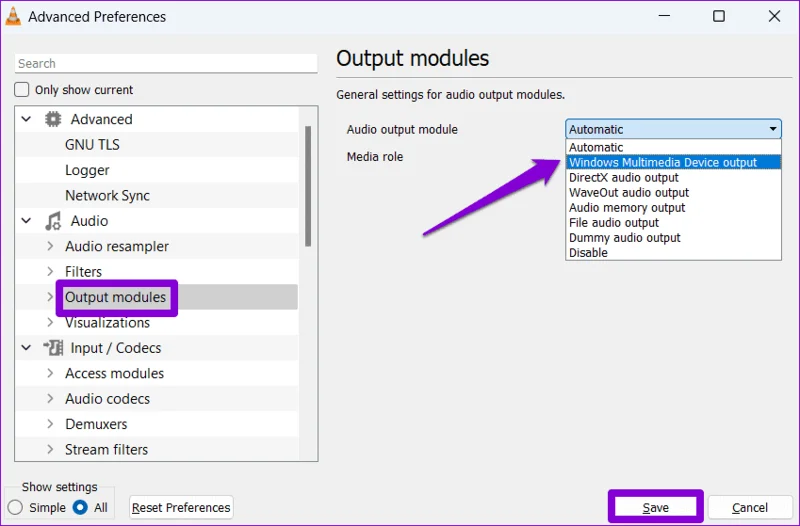800x526 pixels.
Task: Click the Audio music note icon
Action: (53, 221)
